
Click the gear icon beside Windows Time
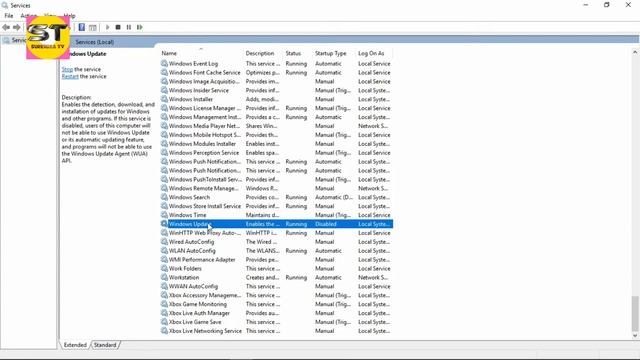tap(164, 215)
